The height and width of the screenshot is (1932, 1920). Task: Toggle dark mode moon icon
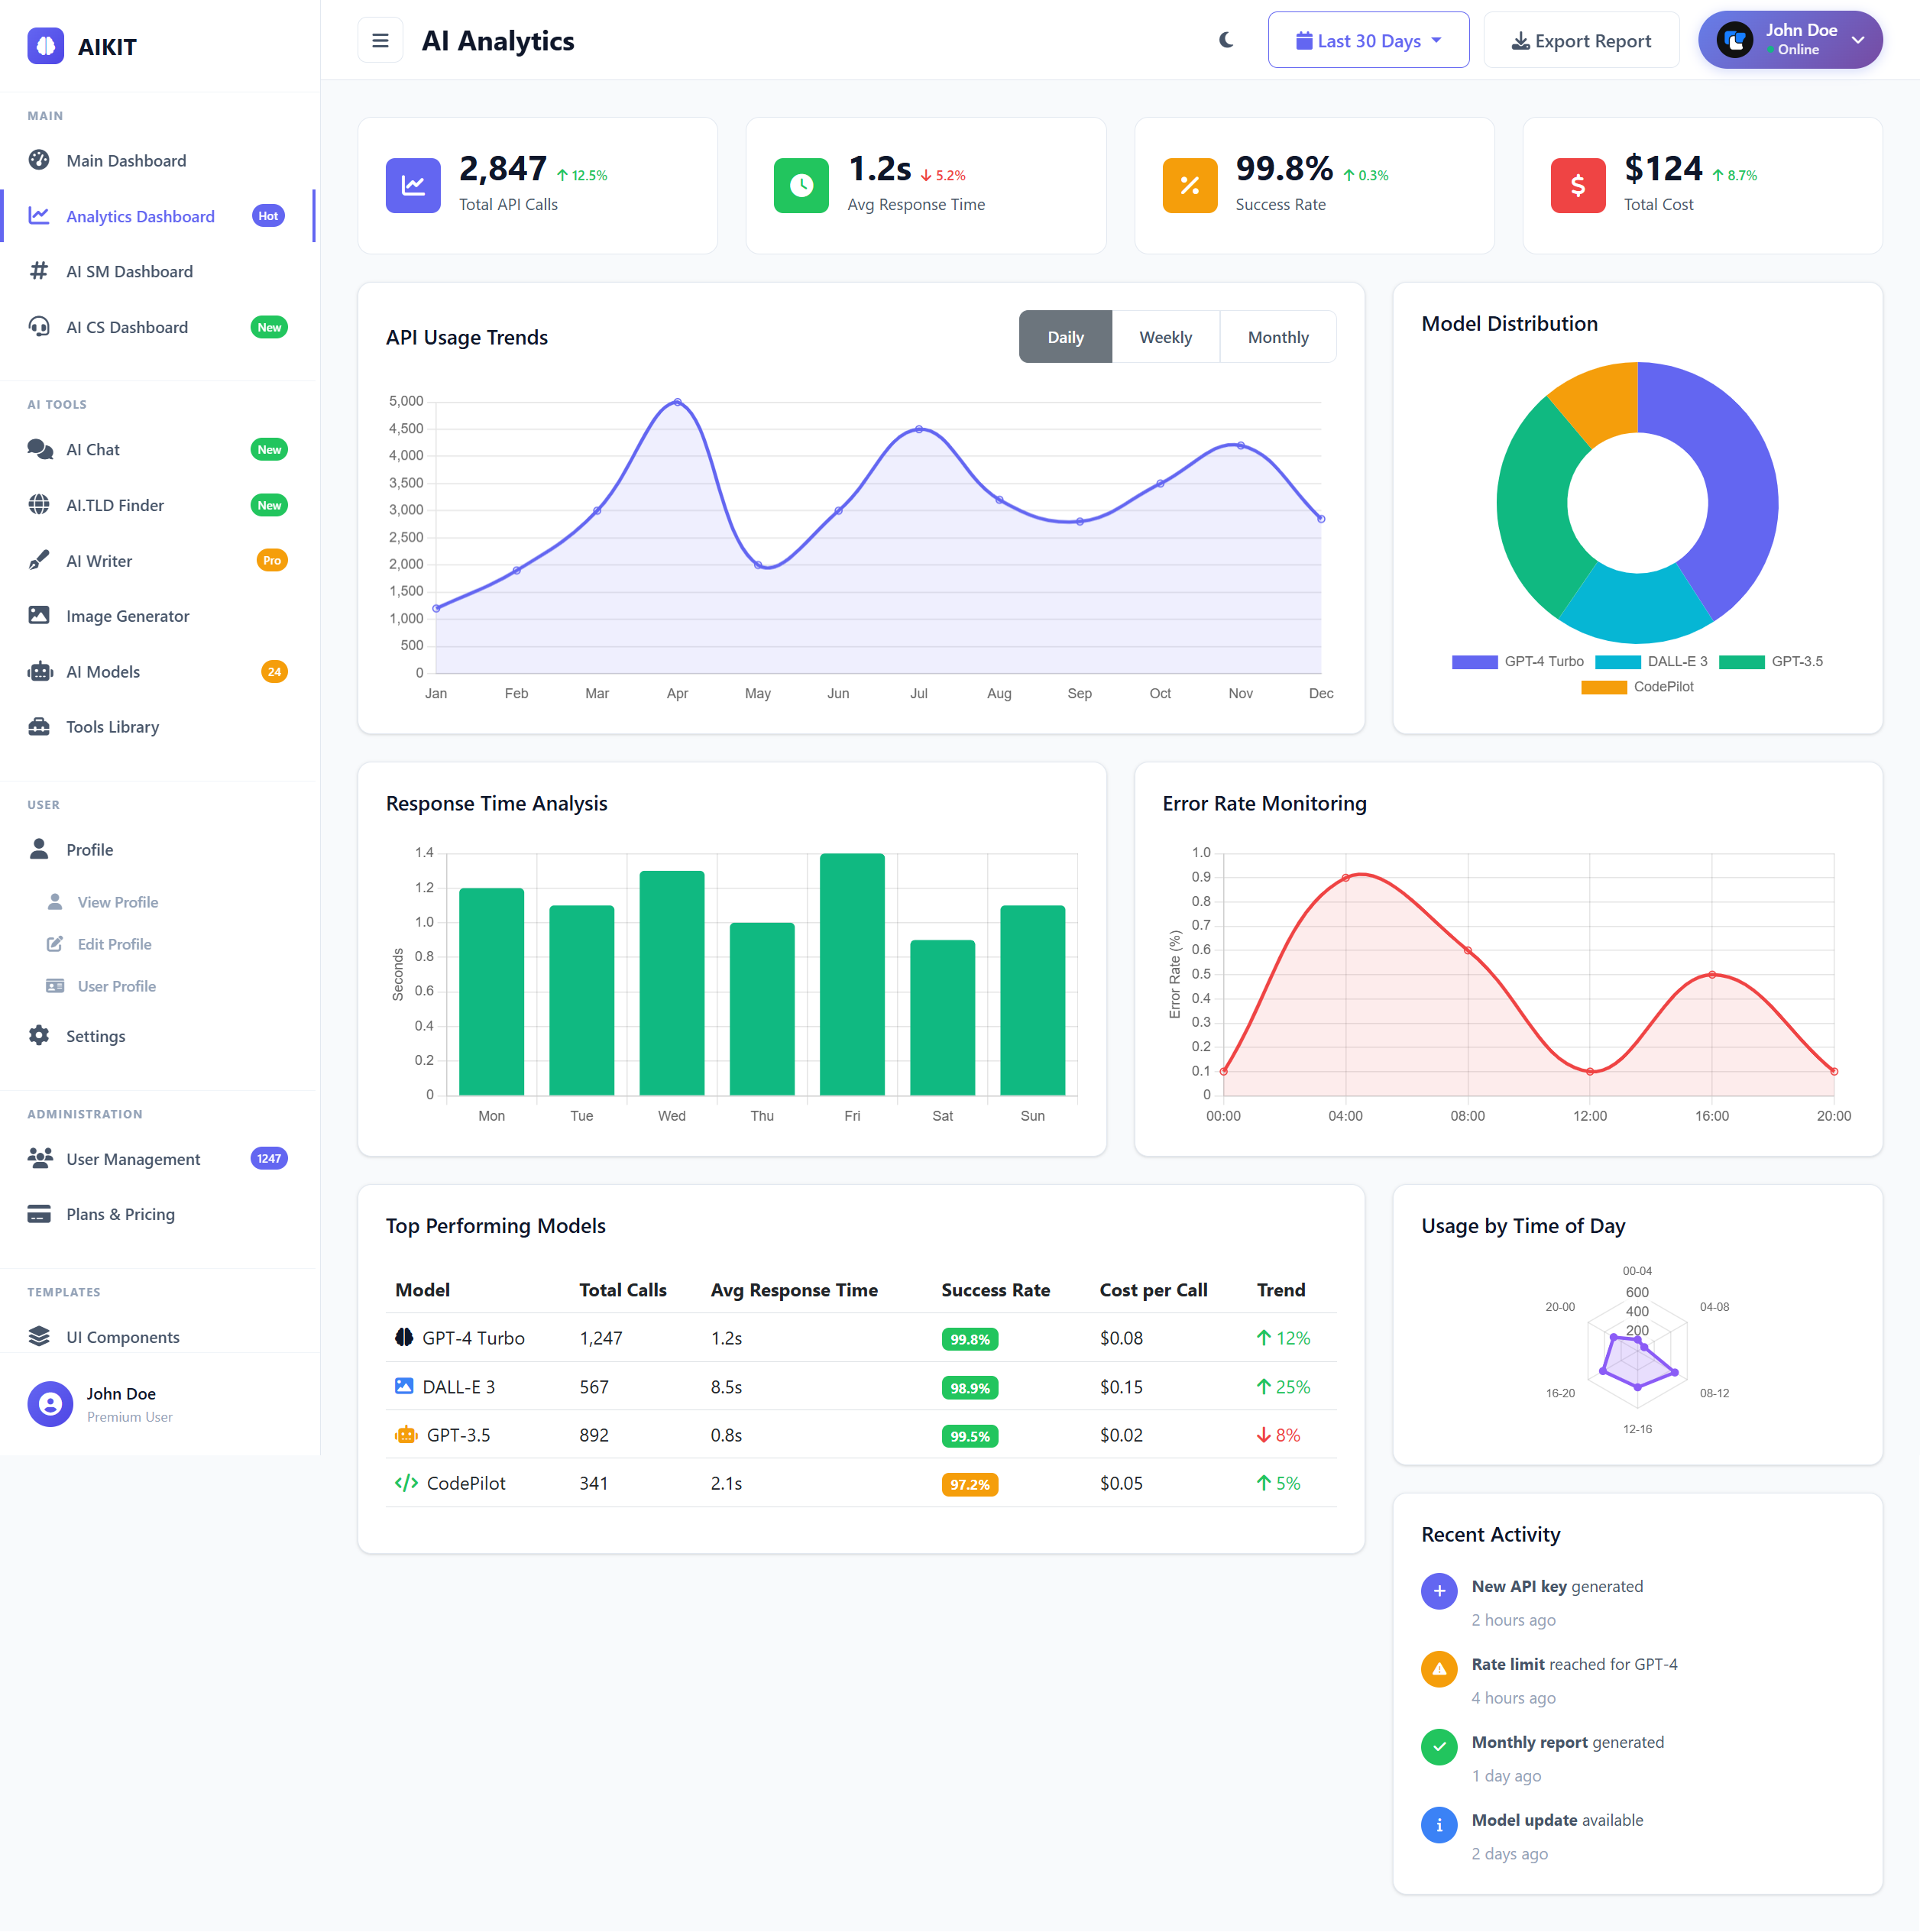(1226, 41)
